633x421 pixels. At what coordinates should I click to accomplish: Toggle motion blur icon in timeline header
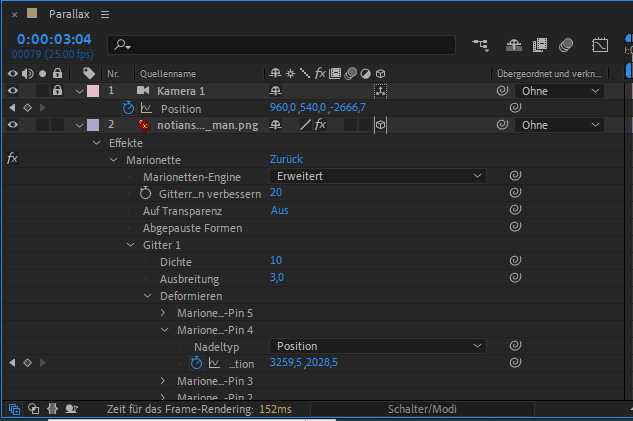click(566, 45)
